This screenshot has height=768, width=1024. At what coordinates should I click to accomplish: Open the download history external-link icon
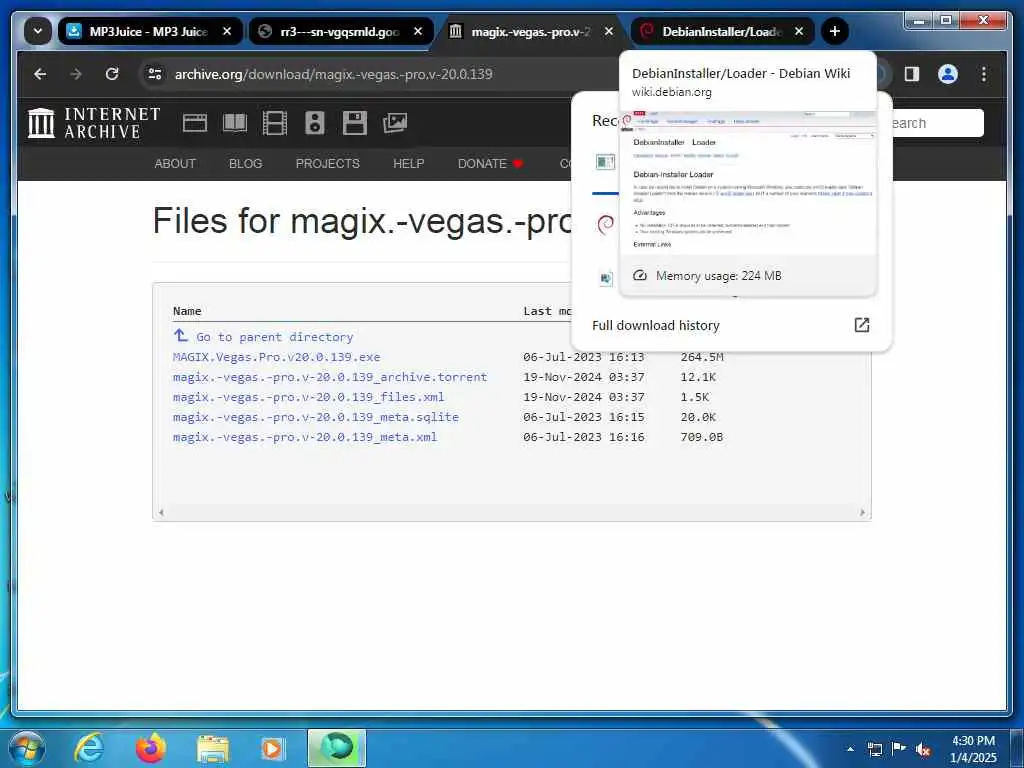pyautogui.click(x=862, y=325)
